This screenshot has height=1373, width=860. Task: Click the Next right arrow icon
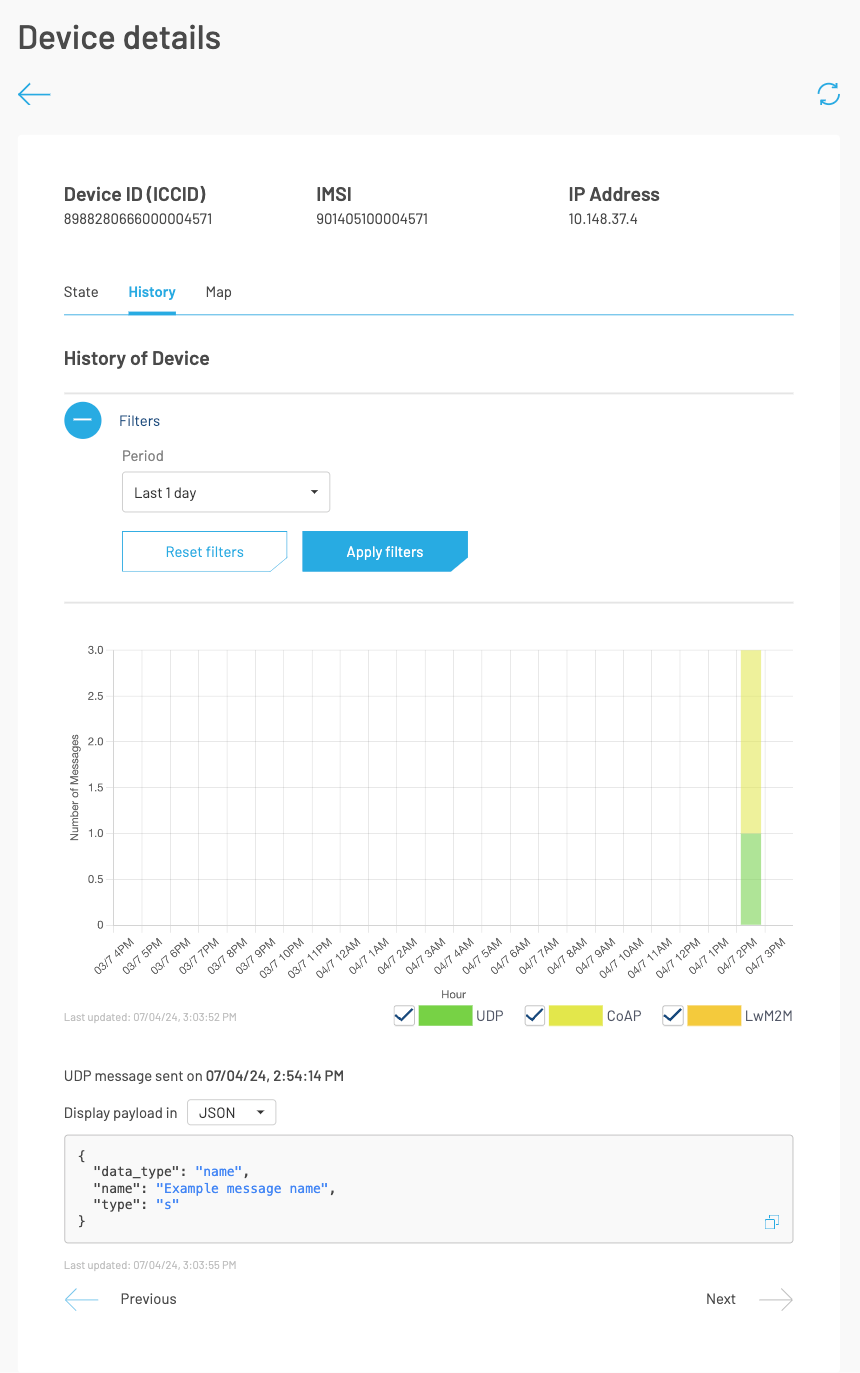tap(775, 1299)
